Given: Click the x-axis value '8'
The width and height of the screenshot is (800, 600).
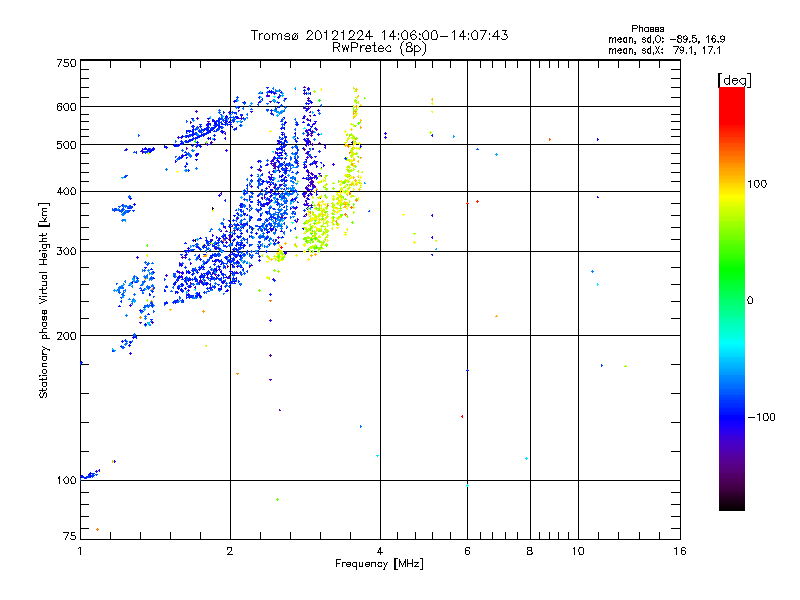Looking at the screenshot, I should click(x=530, y=551).
